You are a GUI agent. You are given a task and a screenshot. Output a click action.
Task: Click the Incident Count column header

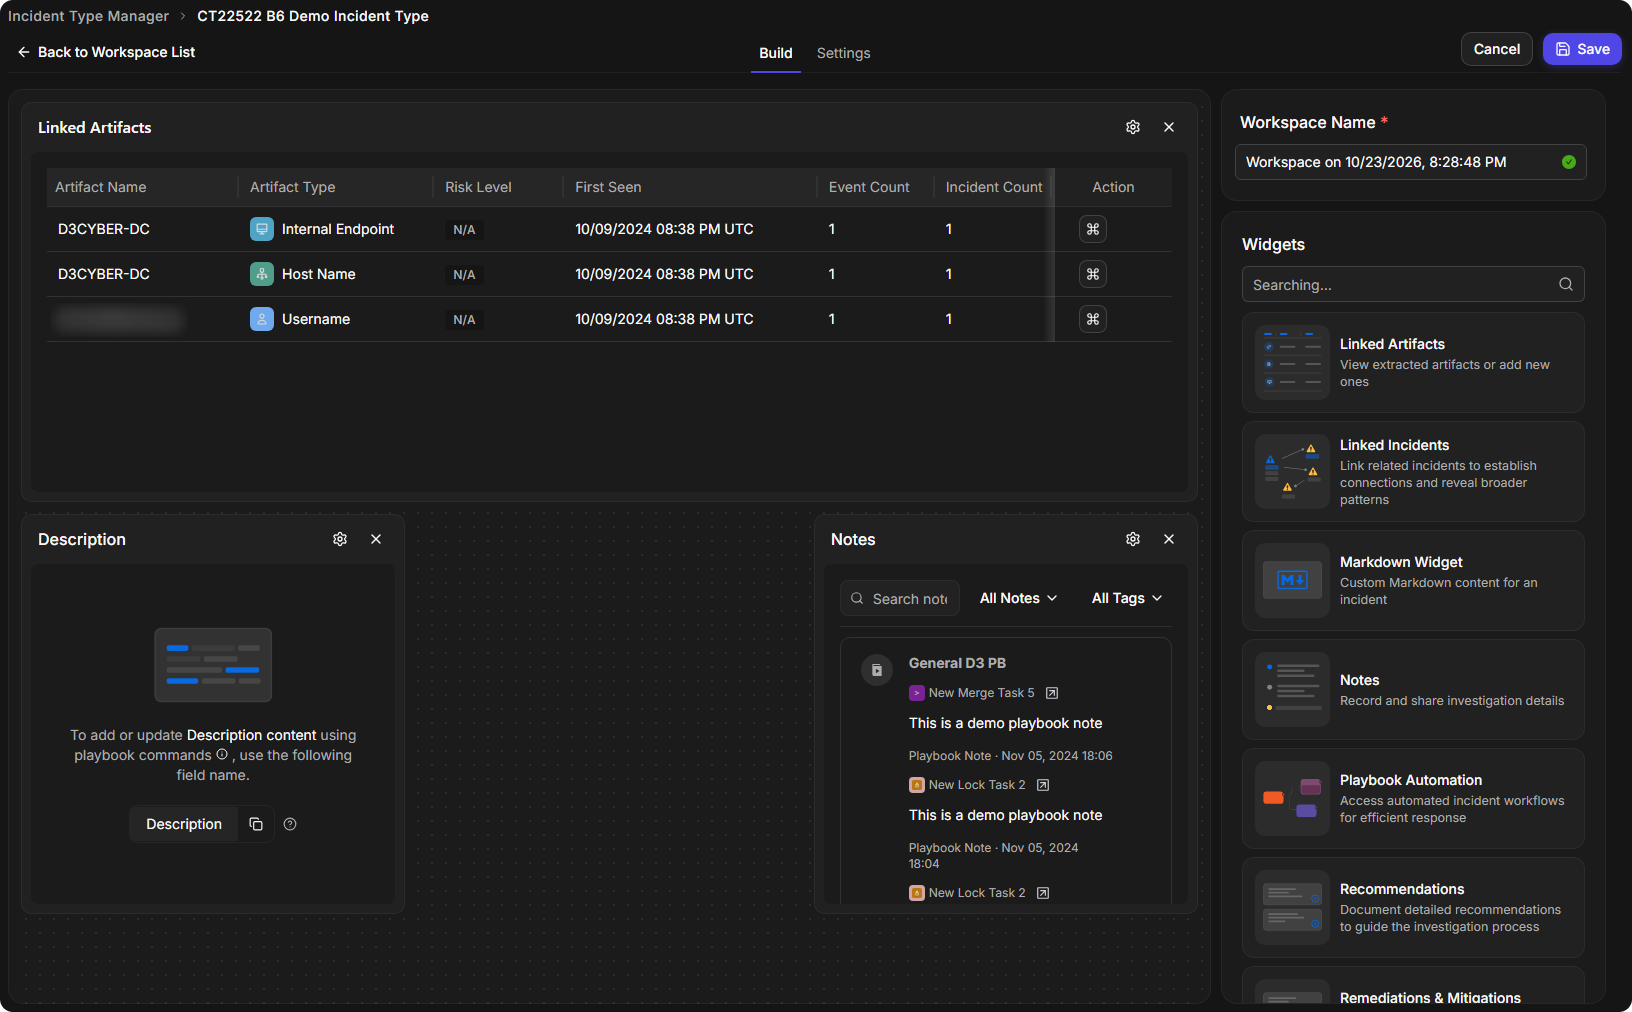[x=994, y=187]
